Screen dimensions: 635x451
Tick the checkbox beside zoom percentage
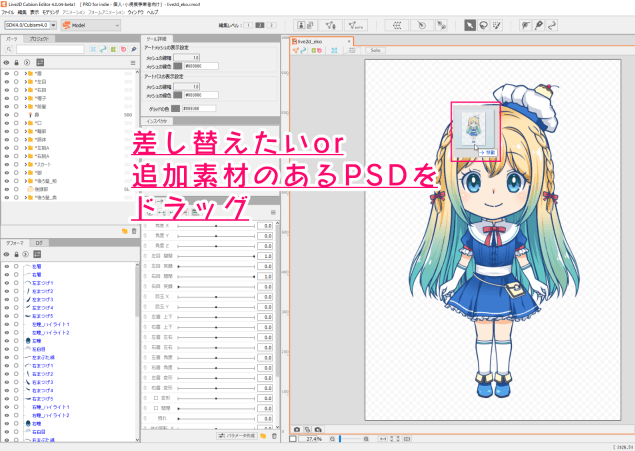[x=293, y=439]
